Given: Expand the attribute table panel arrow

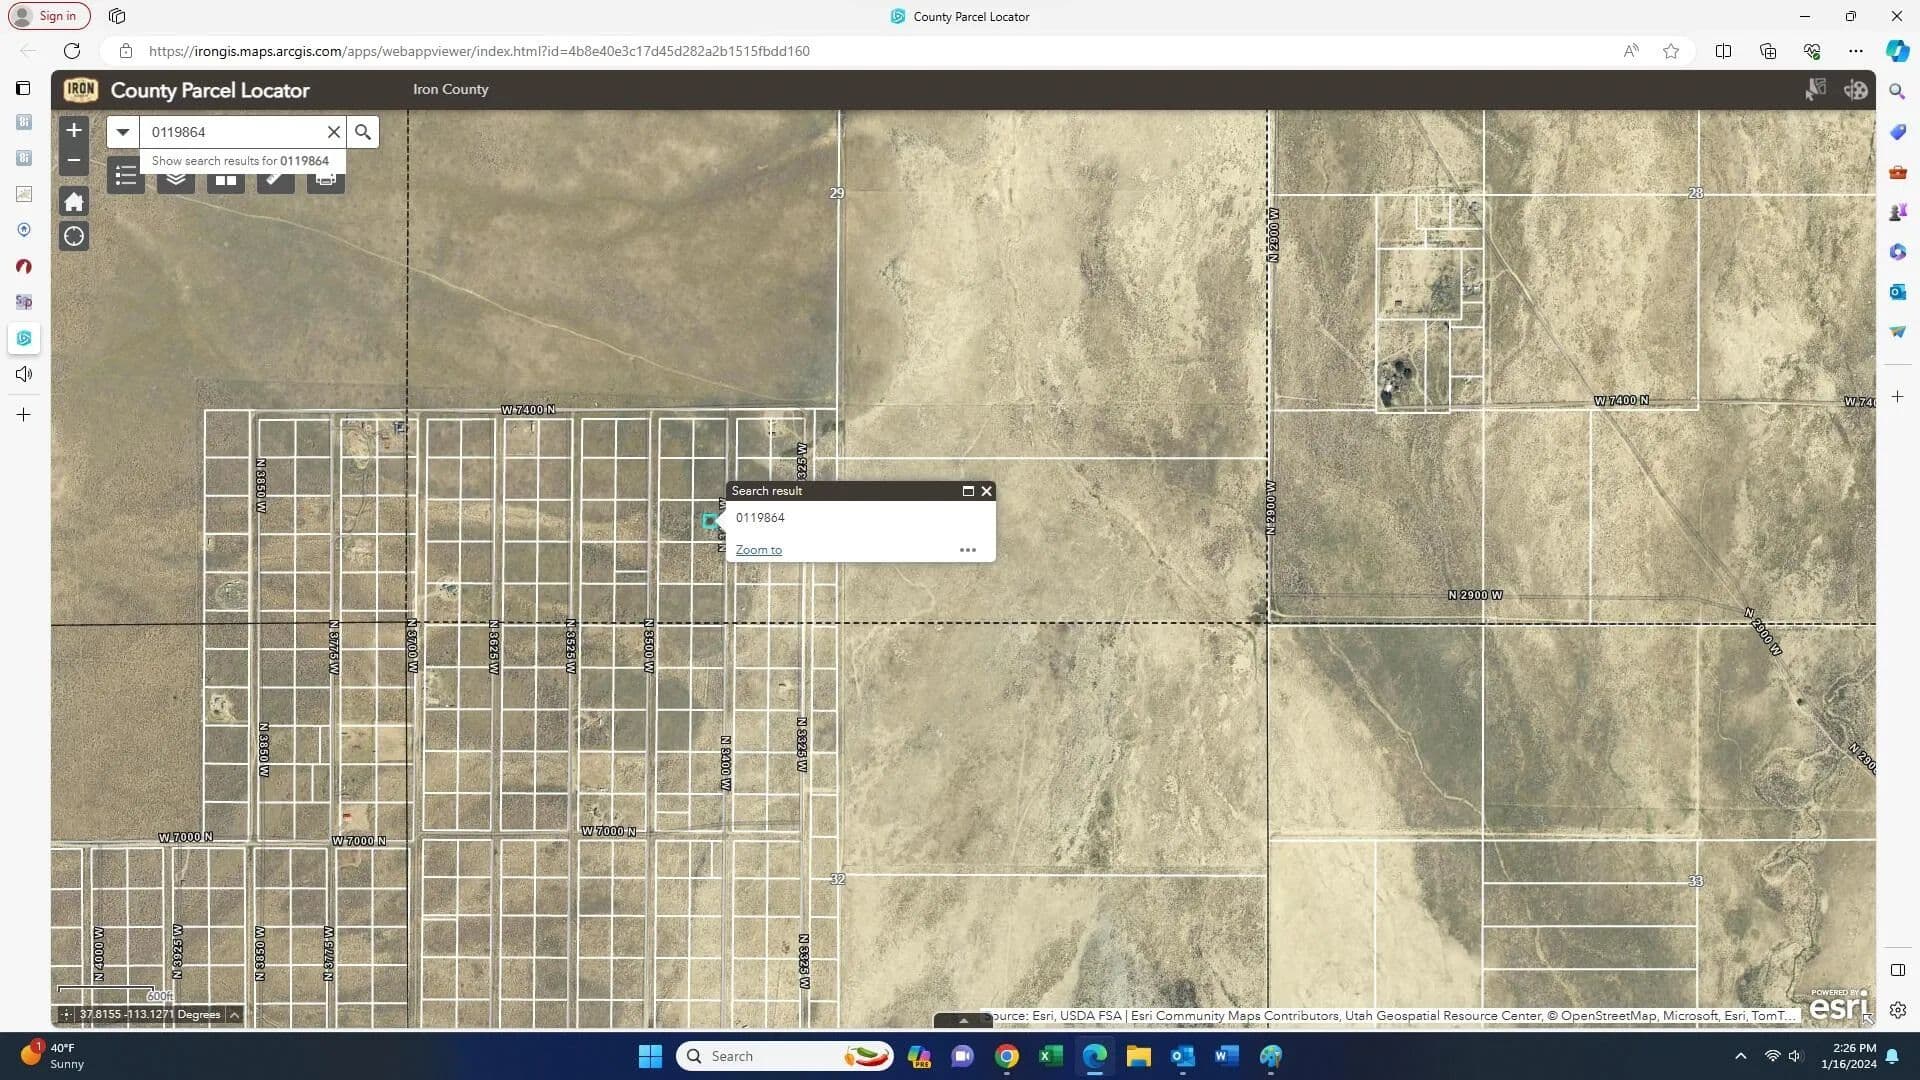Looking at the screenshot, I should (963, 1021).
